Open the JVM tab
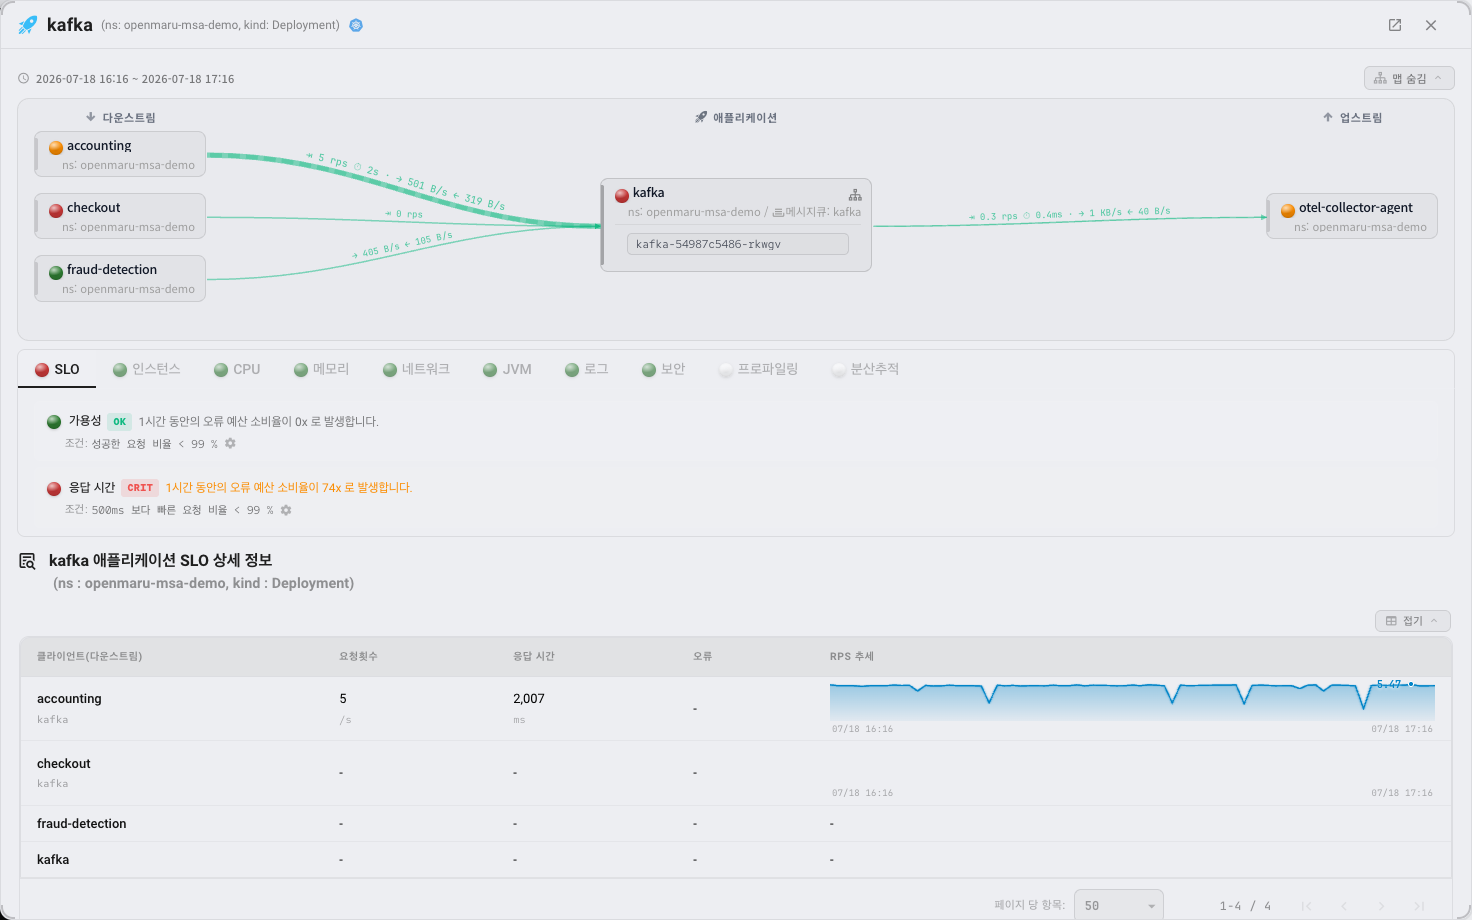This screenshot has height=920, width=1472. pos(507,369)
